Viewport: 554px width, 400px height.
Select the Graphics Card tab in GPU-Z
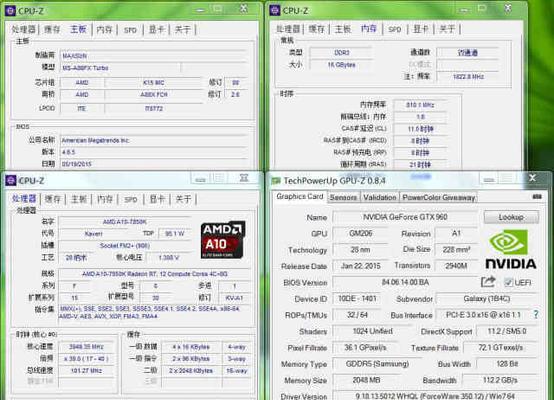[x=300, y=196]
